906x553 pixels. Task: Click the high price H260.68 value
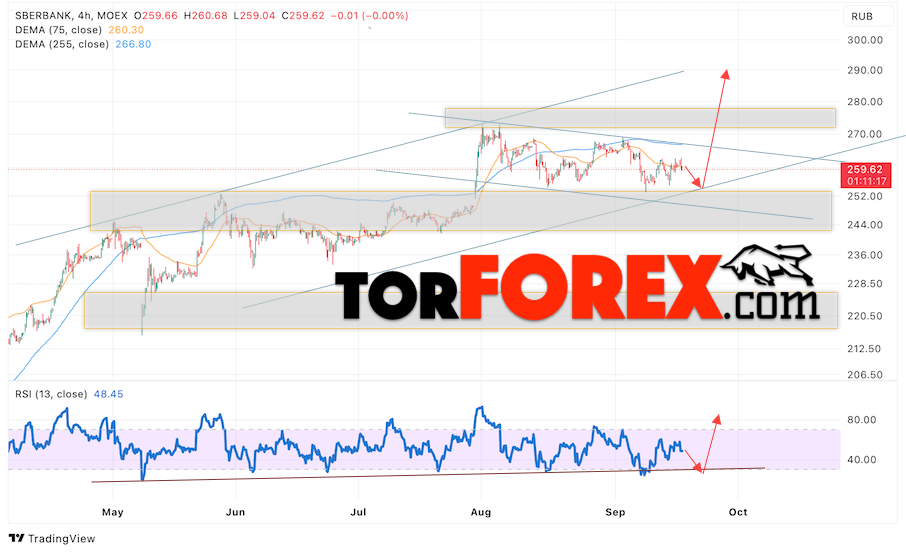(x=206, y=16)
